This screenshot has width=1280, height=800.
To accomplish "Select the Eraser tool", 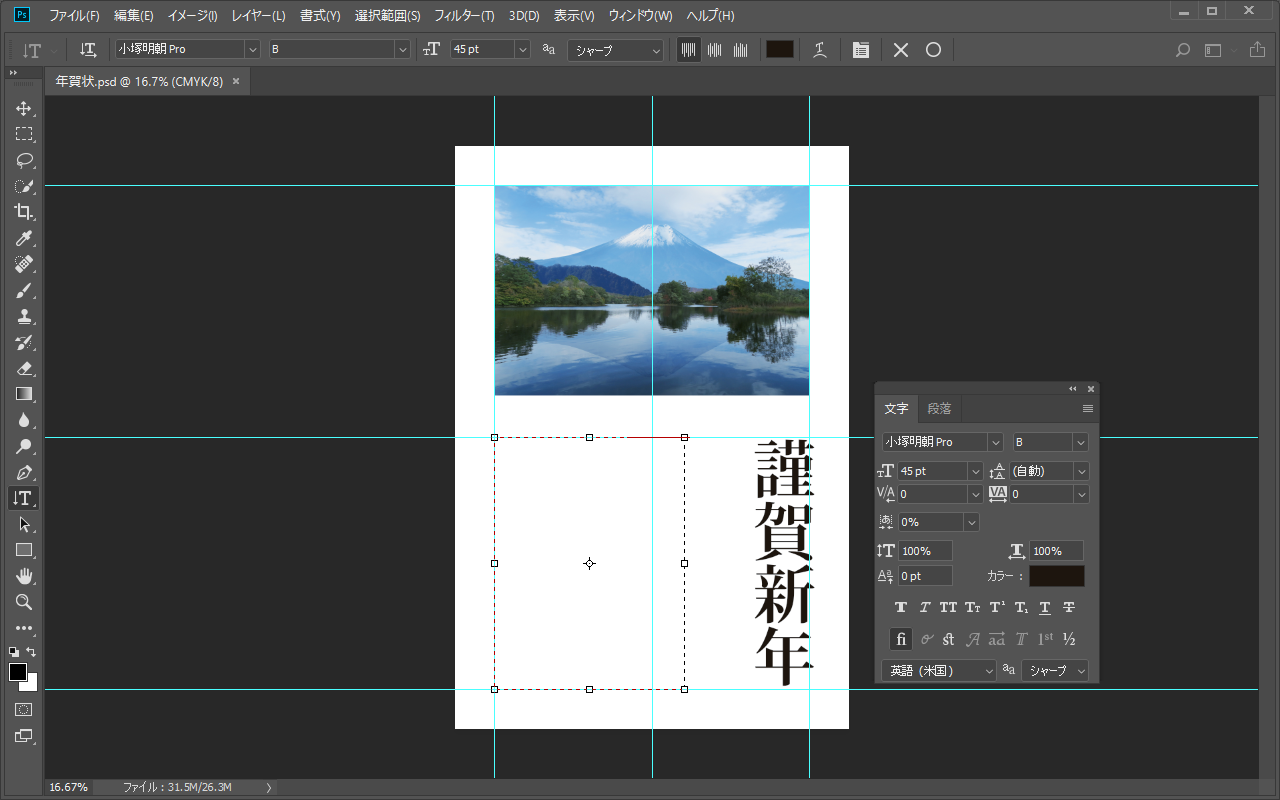I will [x=24, y=368].
